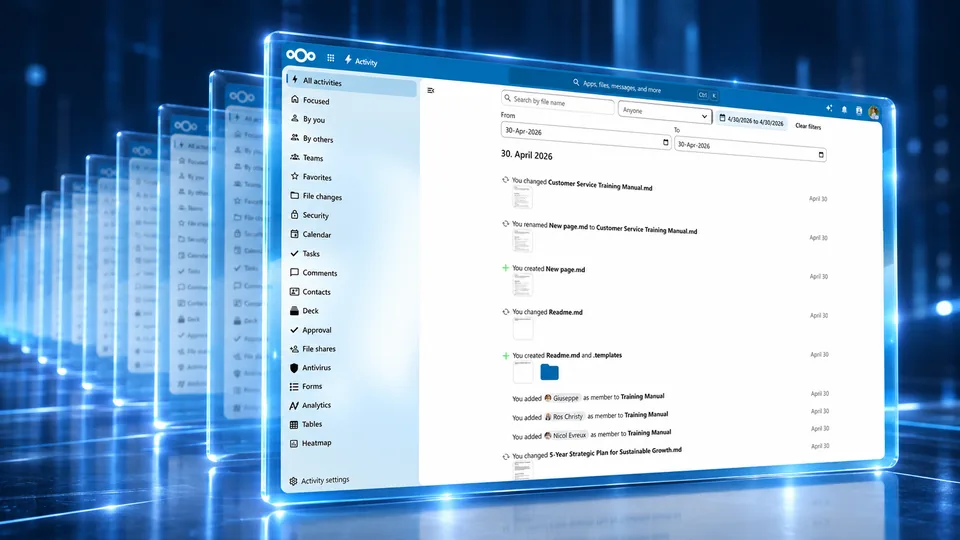Screen dimensions: 960x540
Task: Click the unified search 'Apps, files, messages, and more'
Action: (618, 86)
